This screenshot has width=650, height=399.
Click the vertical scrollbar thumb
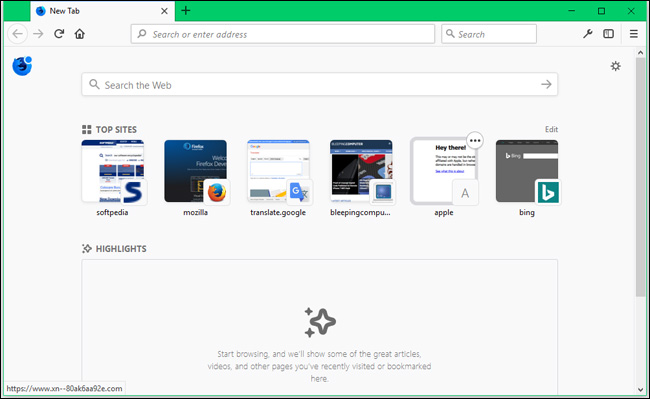point(641,177)
